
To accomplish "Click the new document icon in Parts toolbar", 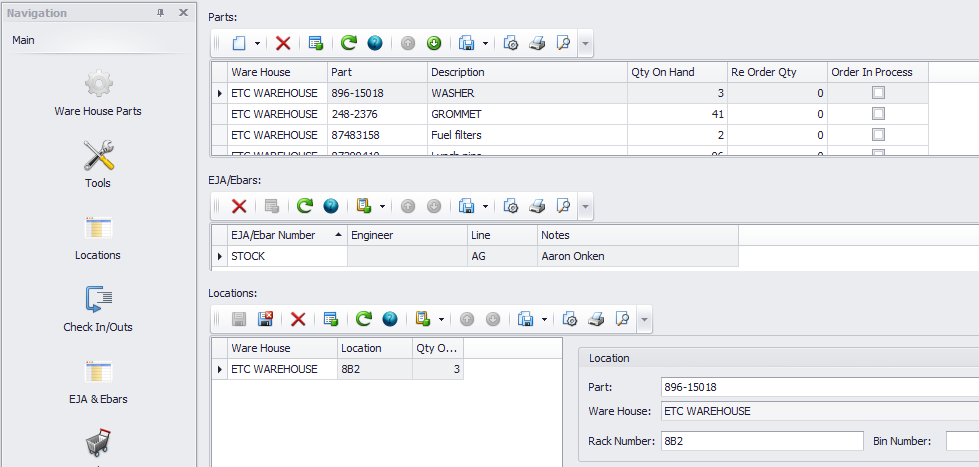I will (239, 43).
